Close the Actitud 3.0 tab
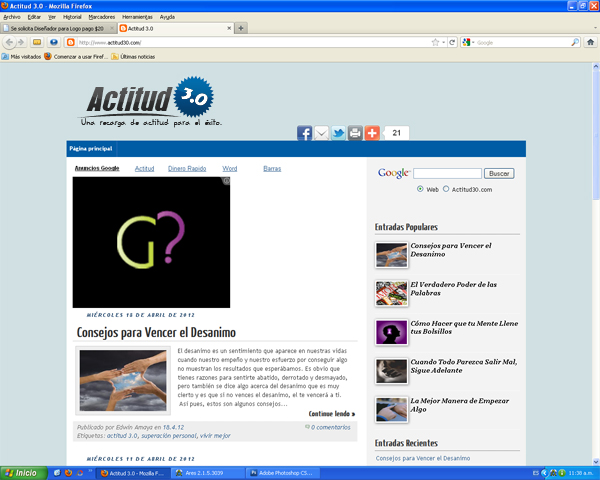Image resolution: width=600 pixels, height=480 pixels. (229, 28)
